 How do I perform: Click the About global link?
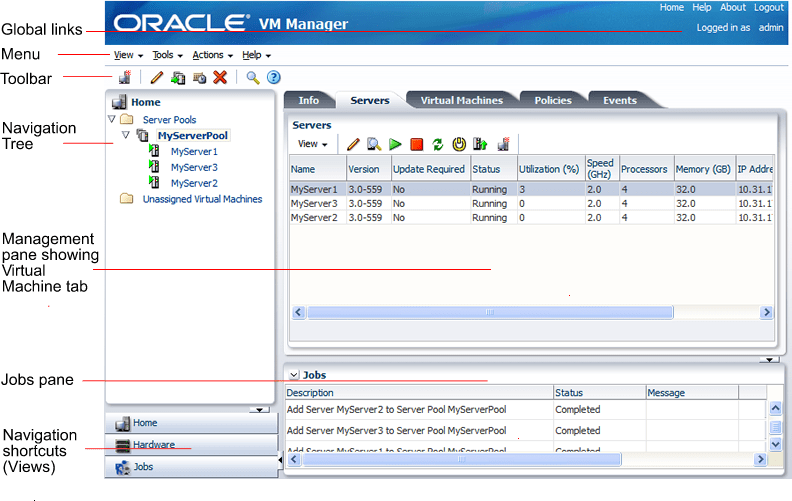[733, 8]
